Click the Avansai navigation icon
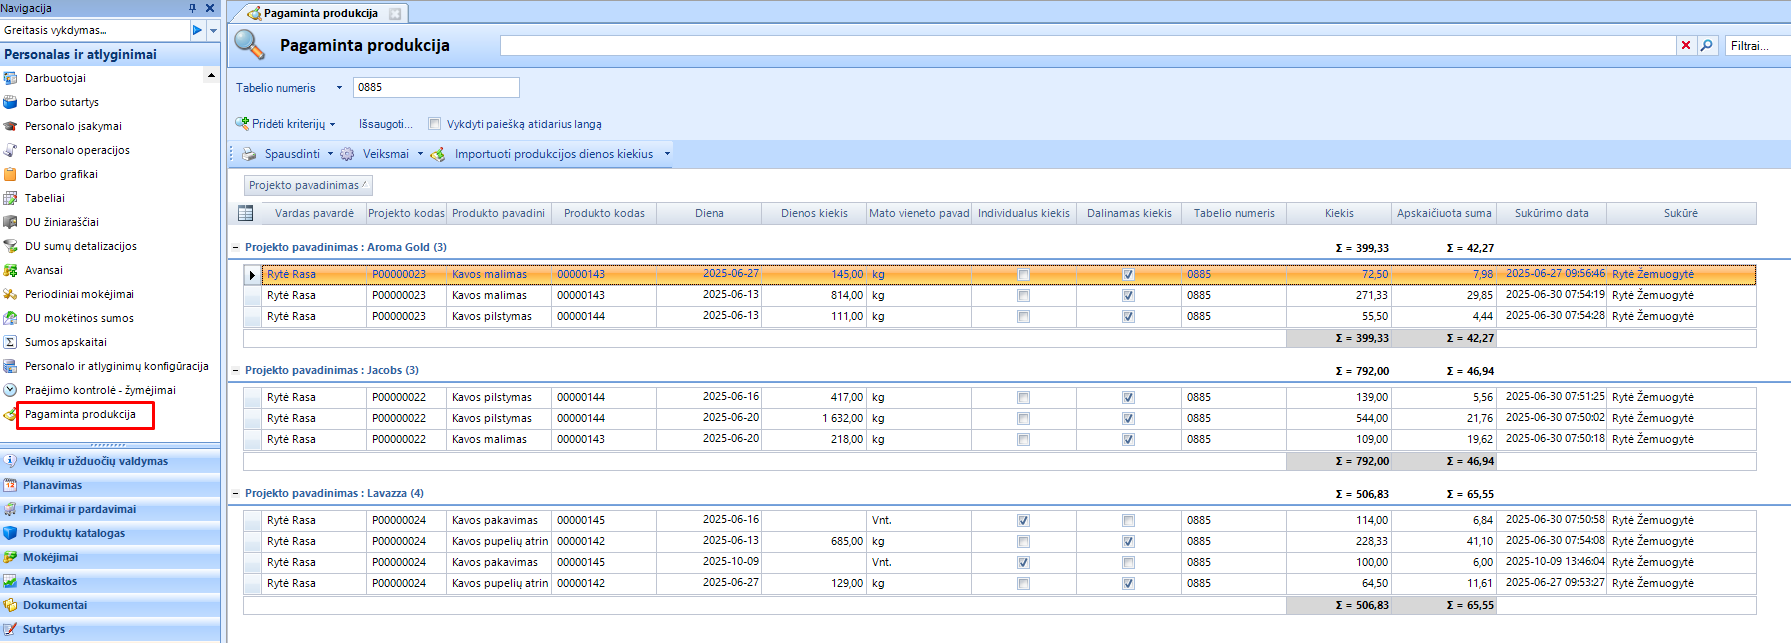 [x=11, y=270]
